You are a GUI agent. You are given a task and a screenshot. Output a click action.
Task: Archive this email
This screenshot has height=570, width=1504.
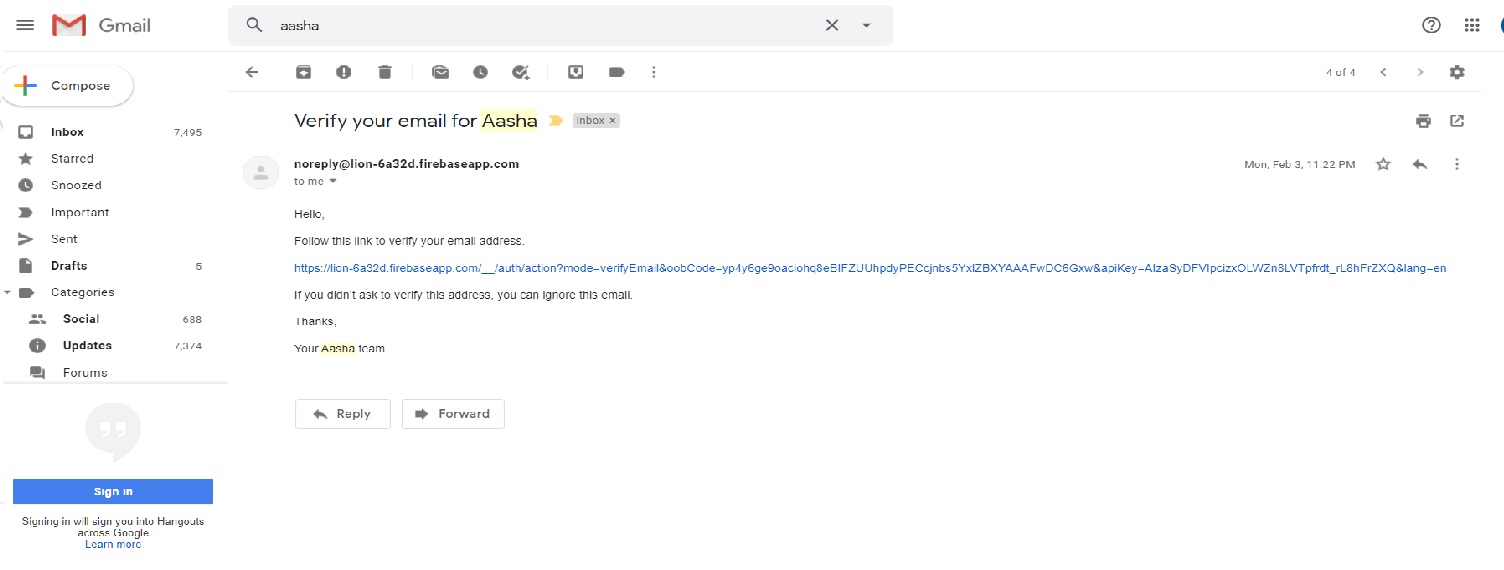tap(303, 72)
